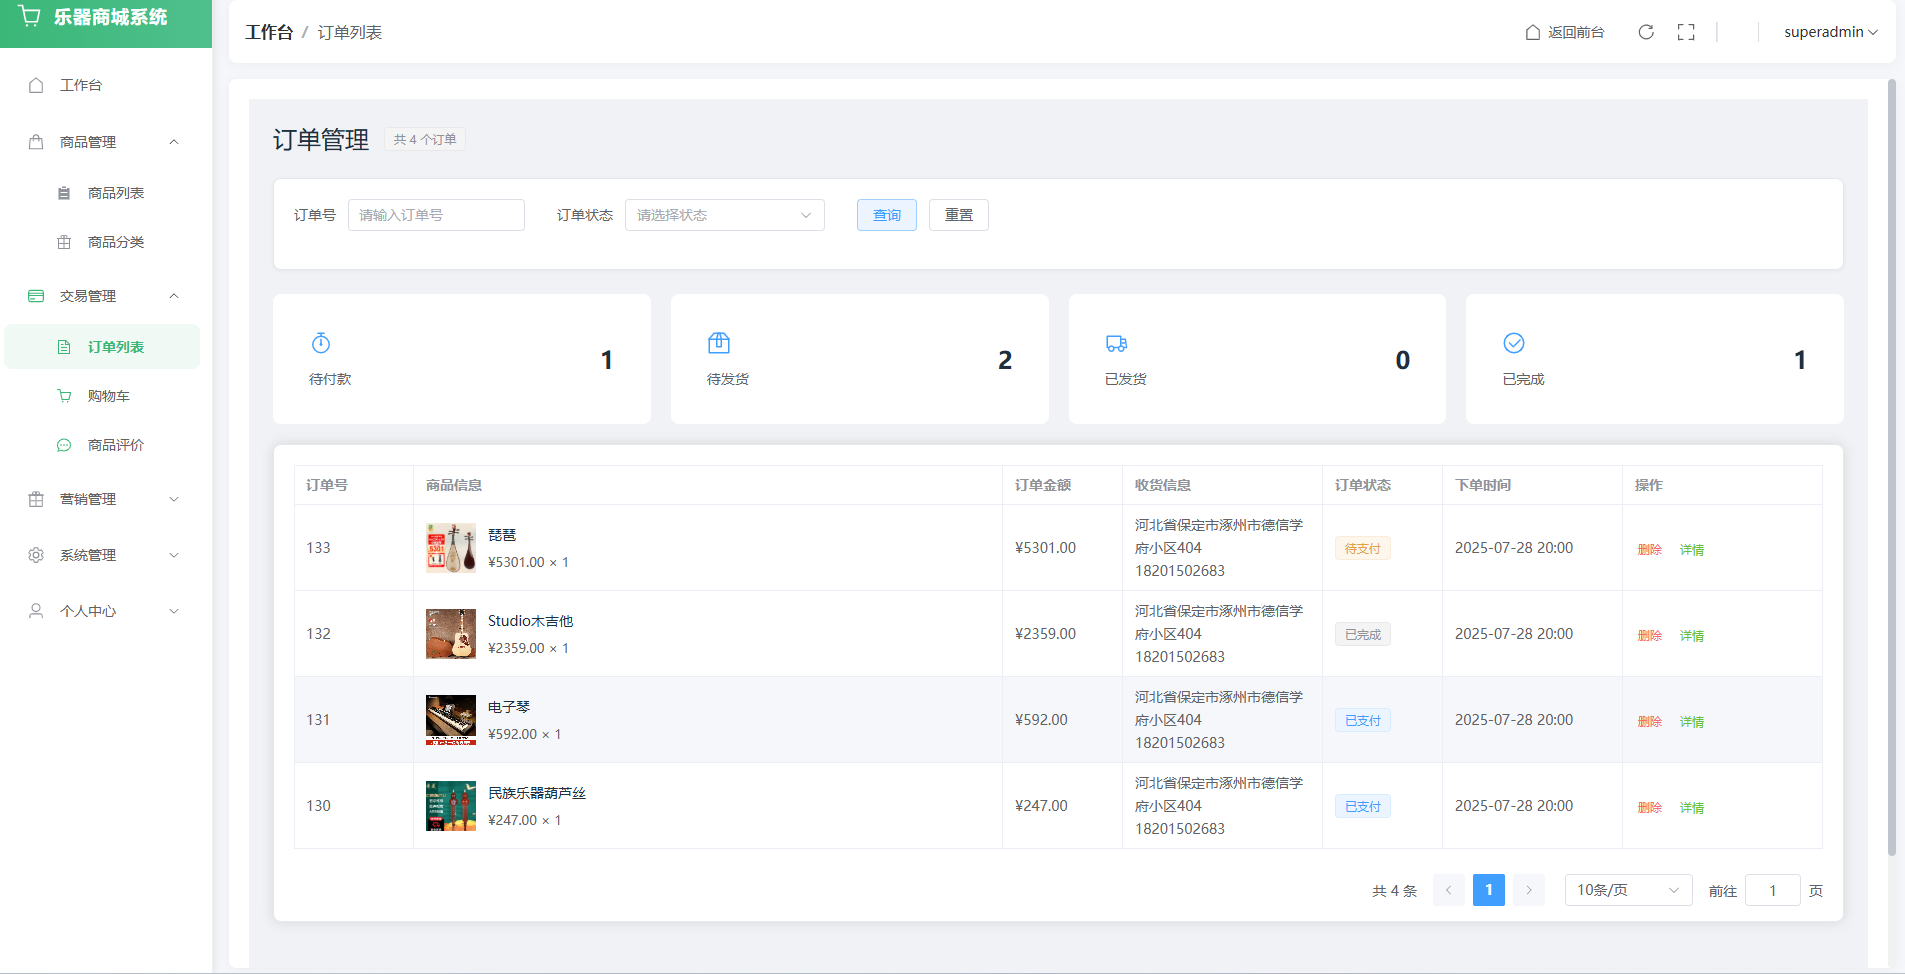Open the 10条/页 page size dropdown

[1627, 890]
